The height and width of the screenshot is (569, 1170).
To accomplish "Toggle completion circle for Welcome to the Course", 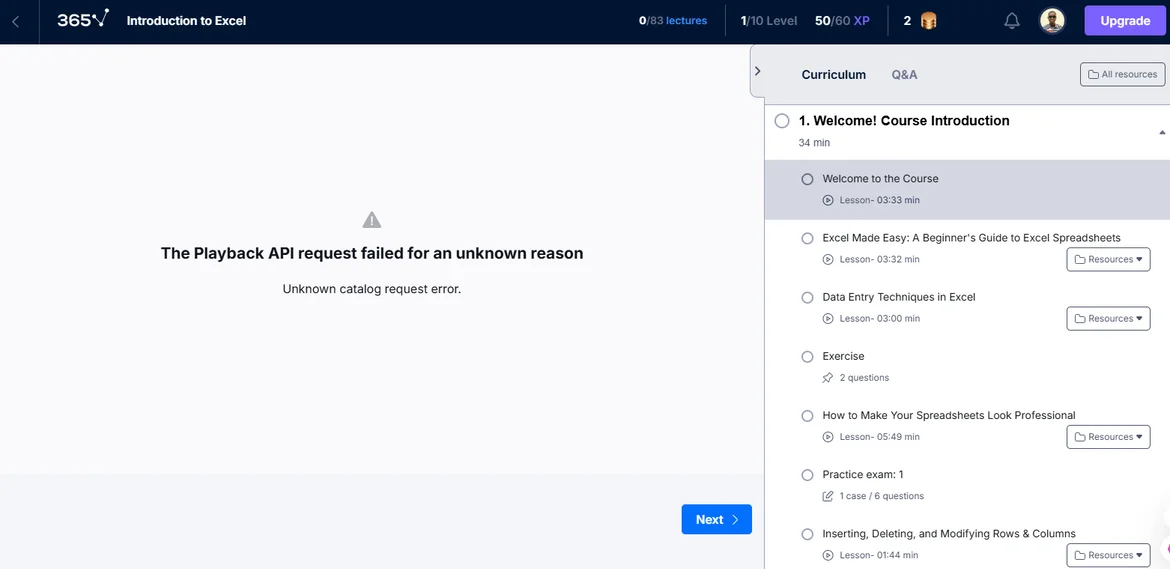I will tap(807, 179).
